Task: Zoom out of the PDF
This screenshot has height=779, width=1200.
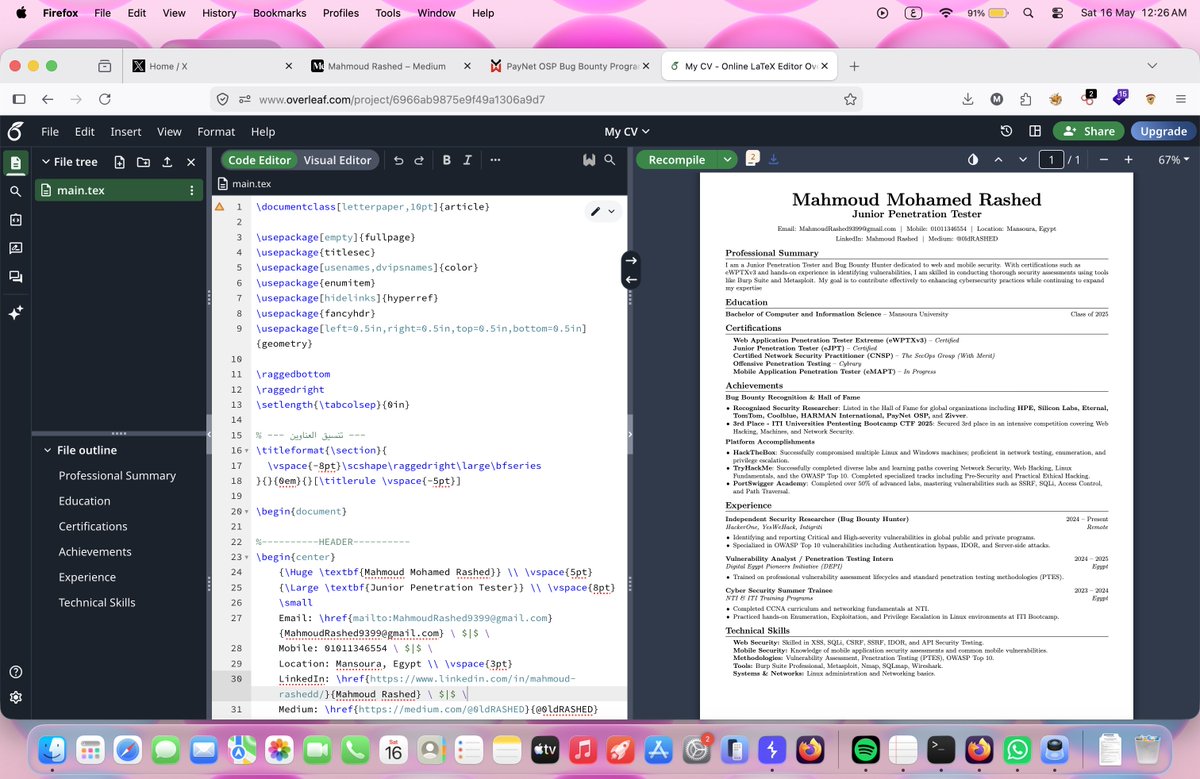Action: pos(1104,160)
